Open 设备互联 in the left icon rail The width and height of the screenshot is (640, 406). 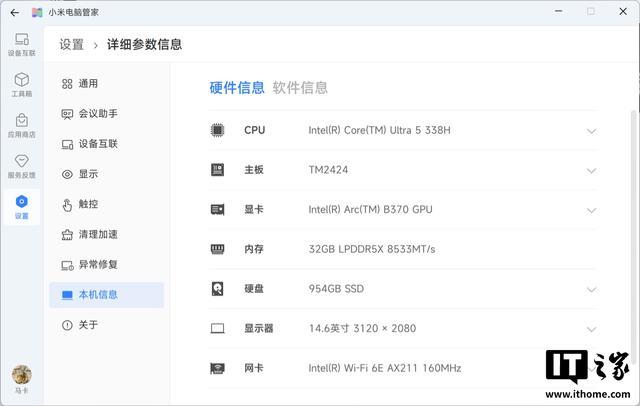(21, 44)
